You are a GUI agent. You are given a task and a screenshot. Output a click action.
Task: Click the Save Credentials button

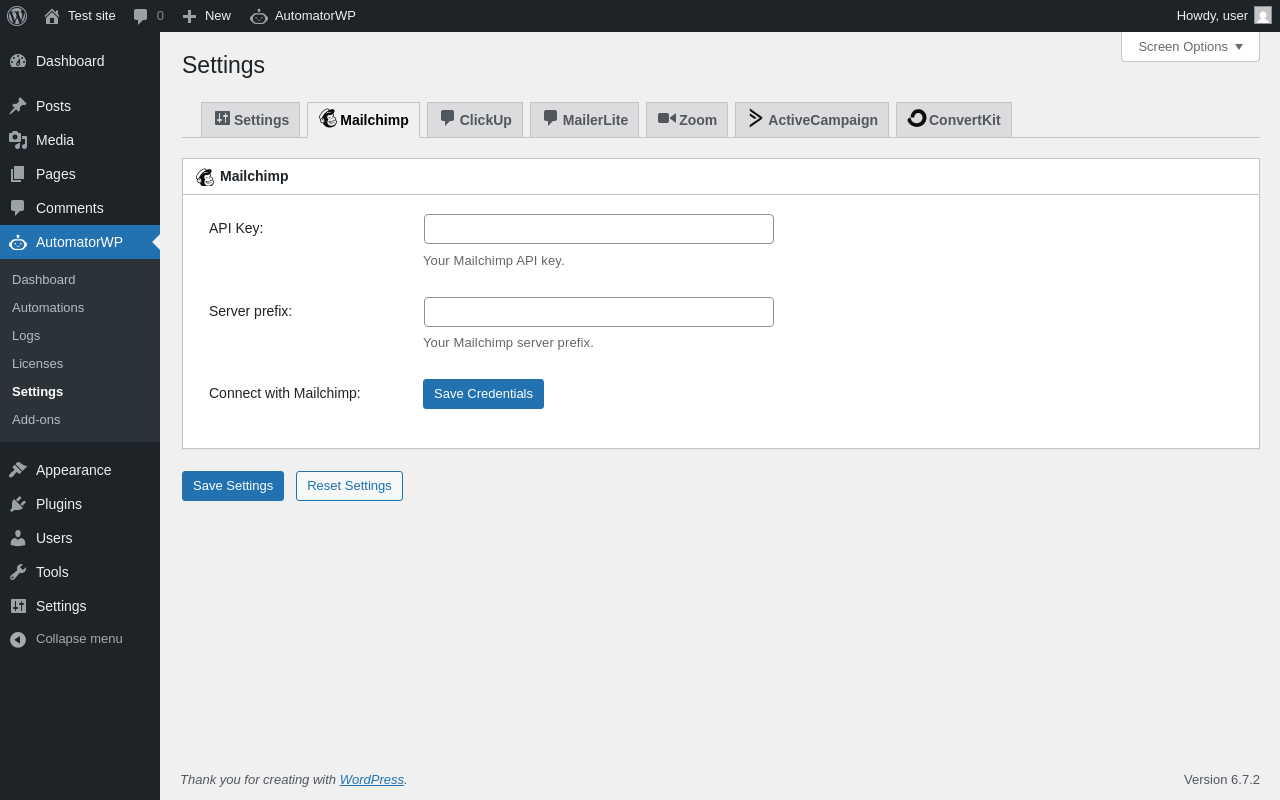(x=483, y=394)
